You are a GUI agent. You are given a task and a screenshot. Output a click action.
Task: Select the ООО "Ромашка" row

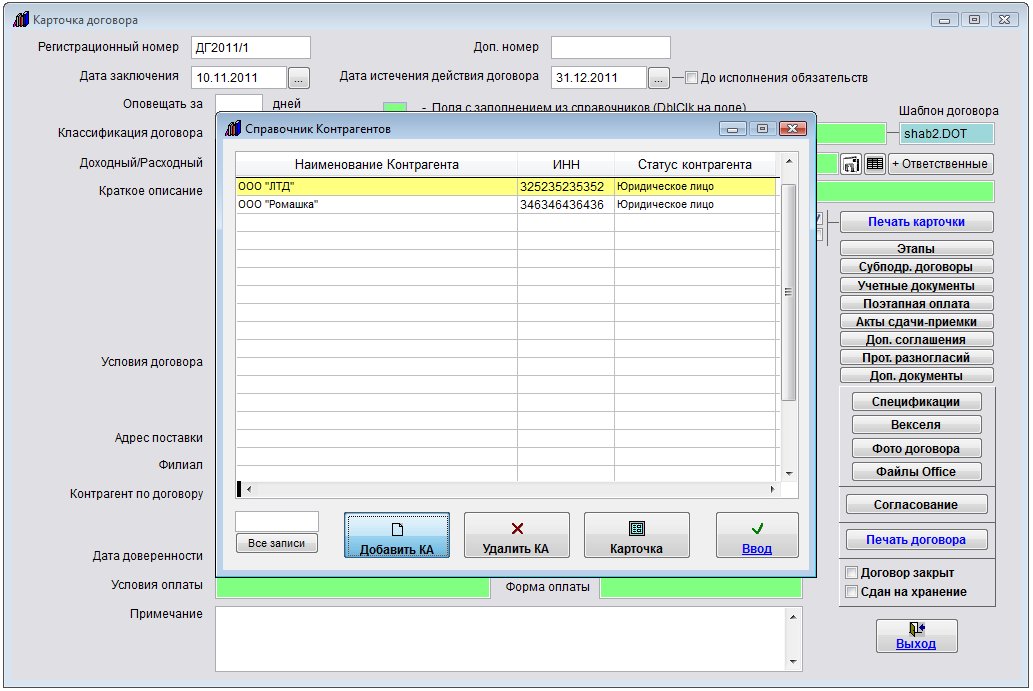506,204
